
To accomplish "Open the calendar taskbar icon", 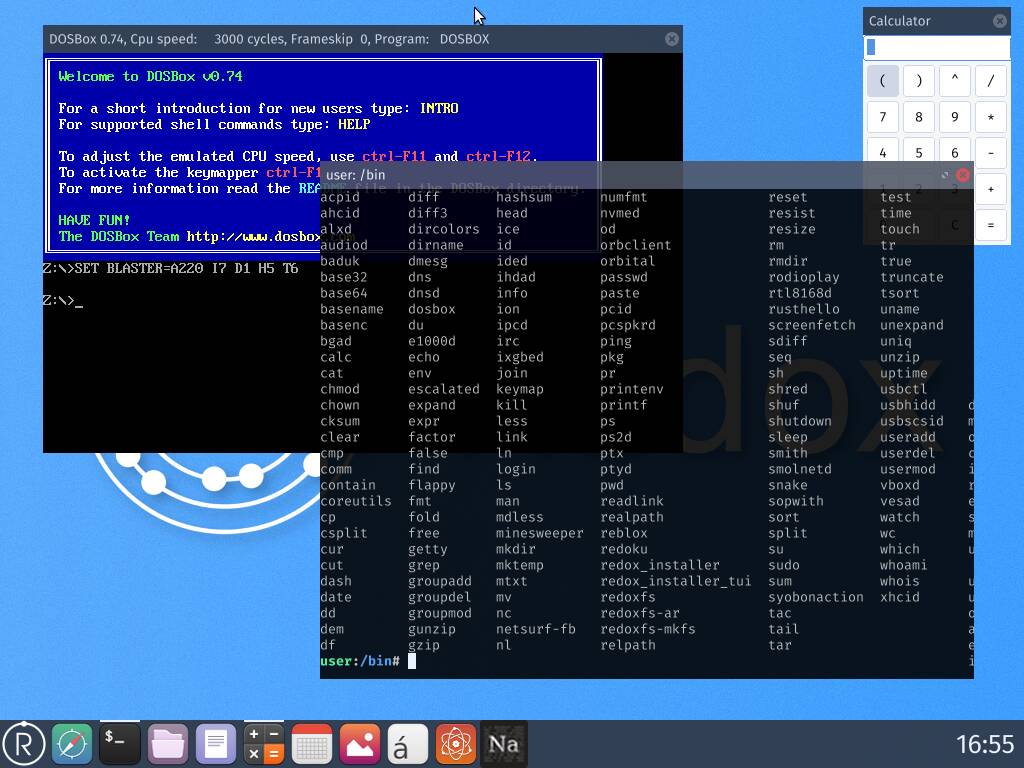I will click(312, 744).
